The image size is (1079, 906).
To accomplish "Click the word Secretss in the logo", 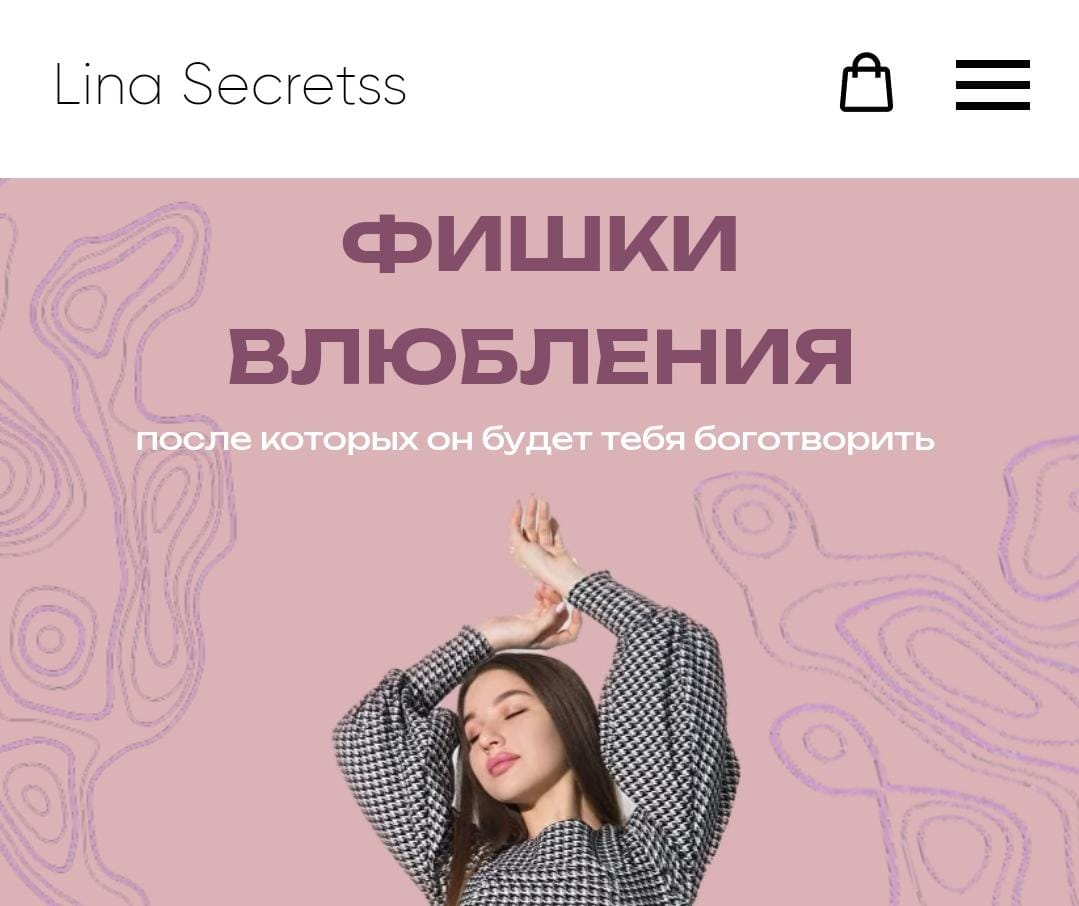I will 295,85.
